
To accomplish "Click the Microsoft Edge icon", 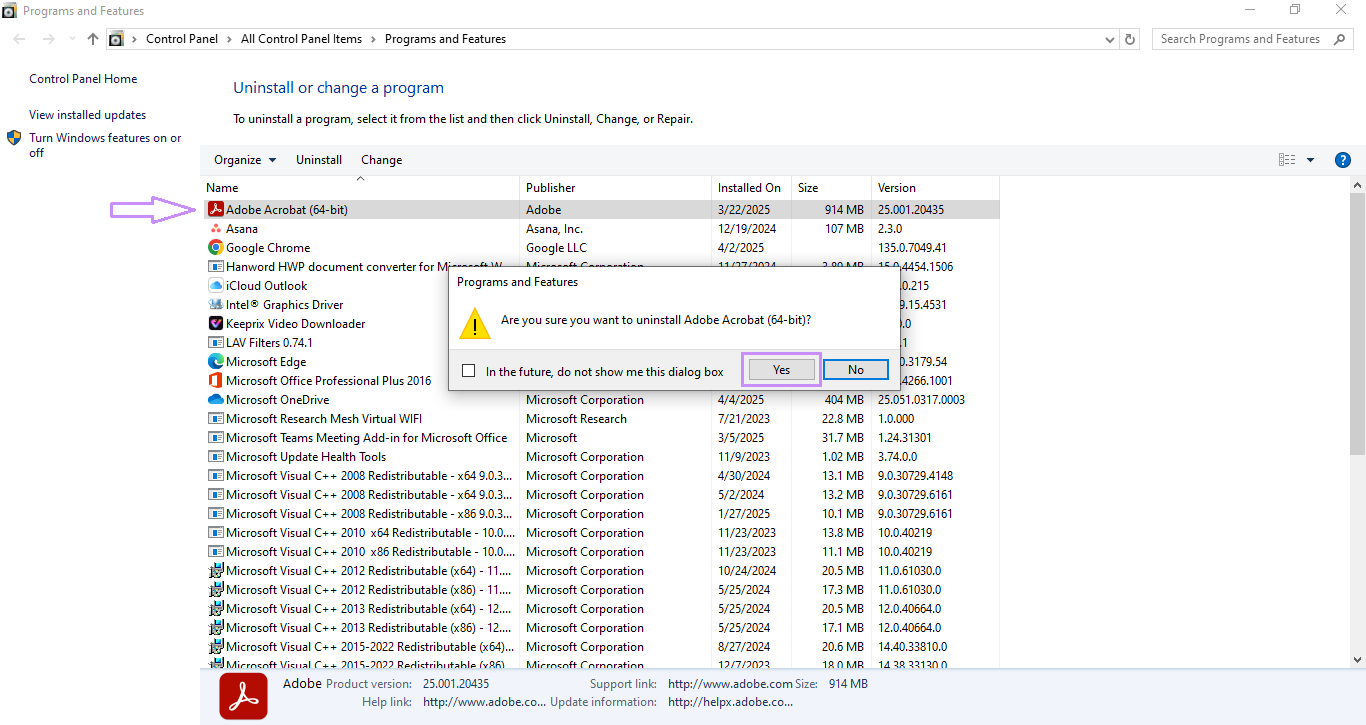I will click(x=216, y=361).
